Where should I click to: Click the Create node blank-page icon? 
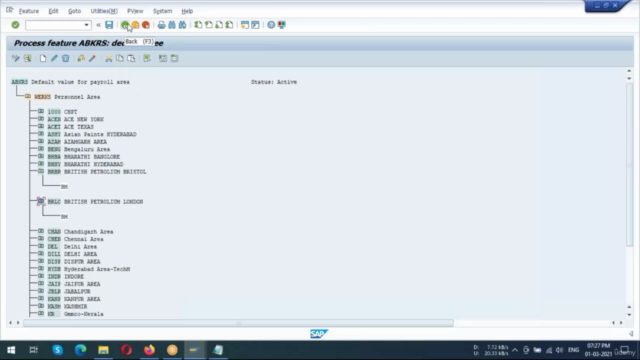coord(43,58)
